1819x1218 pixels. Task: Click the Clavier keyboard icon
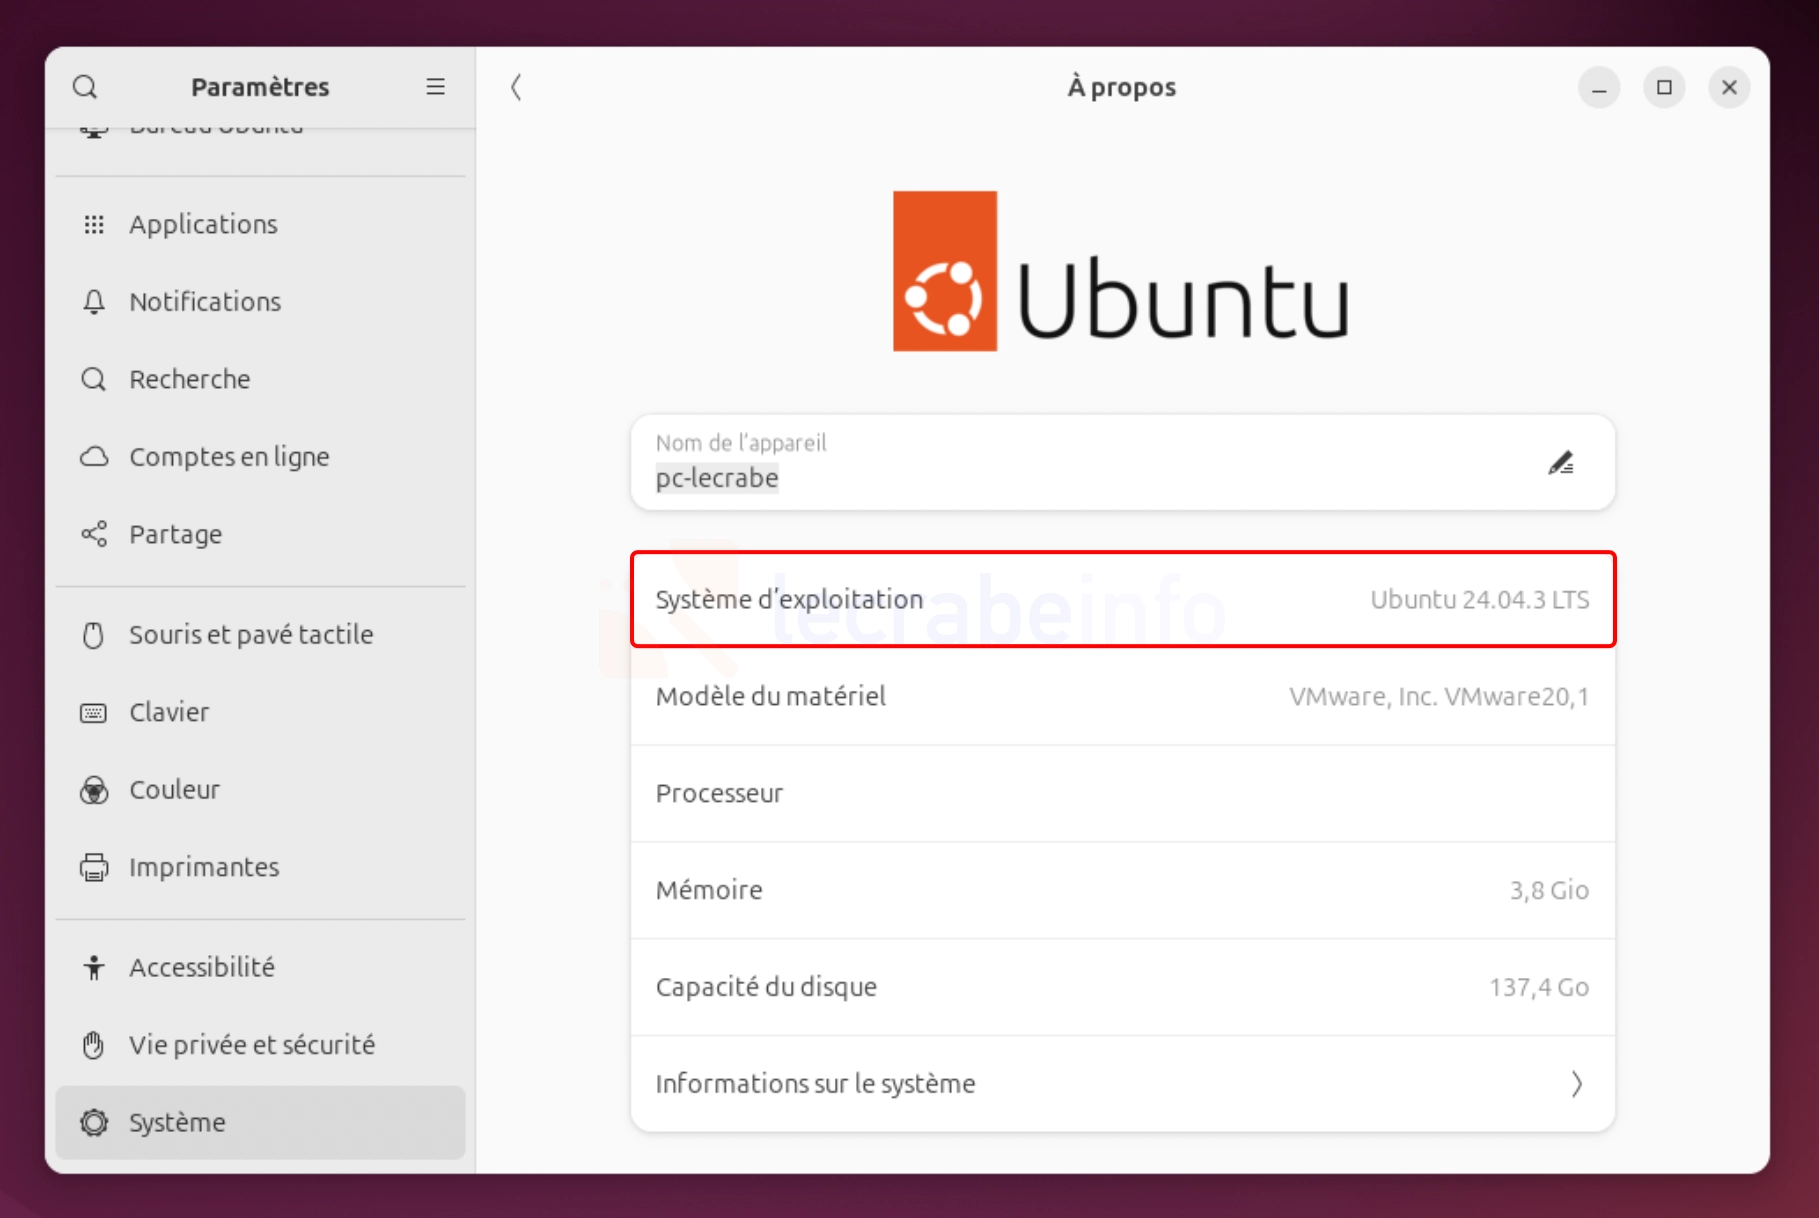tap(94, 712)
